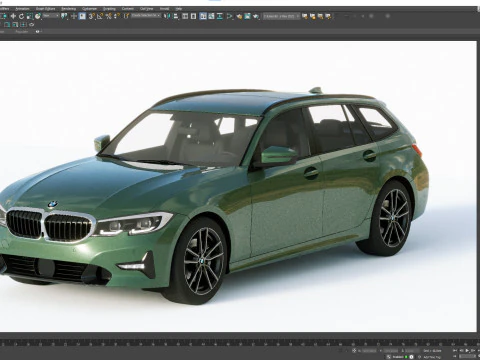Image resolution: width=480 pixels, height=360 pixels.
Task: Click the coordinate transform type-in mode icon
Action: pos(354,351)
